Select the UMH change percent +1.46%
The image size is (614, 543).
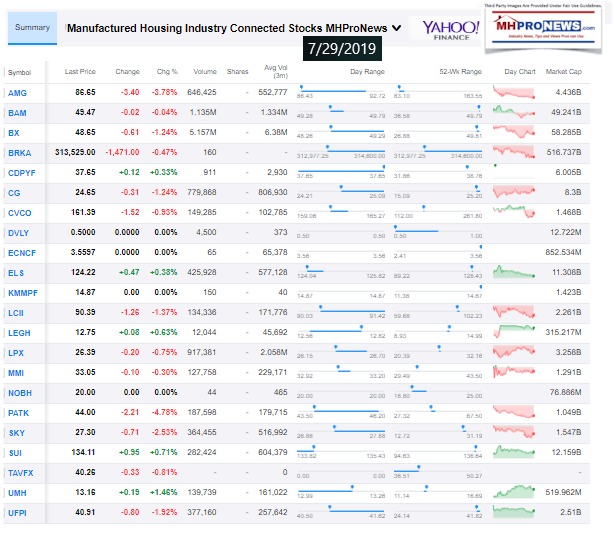coord(164,492)
